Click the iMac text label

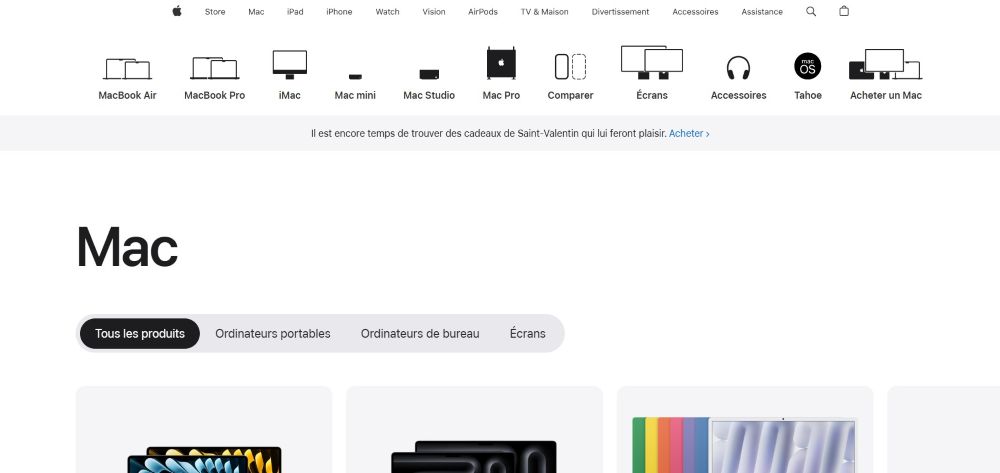(290, 95)
